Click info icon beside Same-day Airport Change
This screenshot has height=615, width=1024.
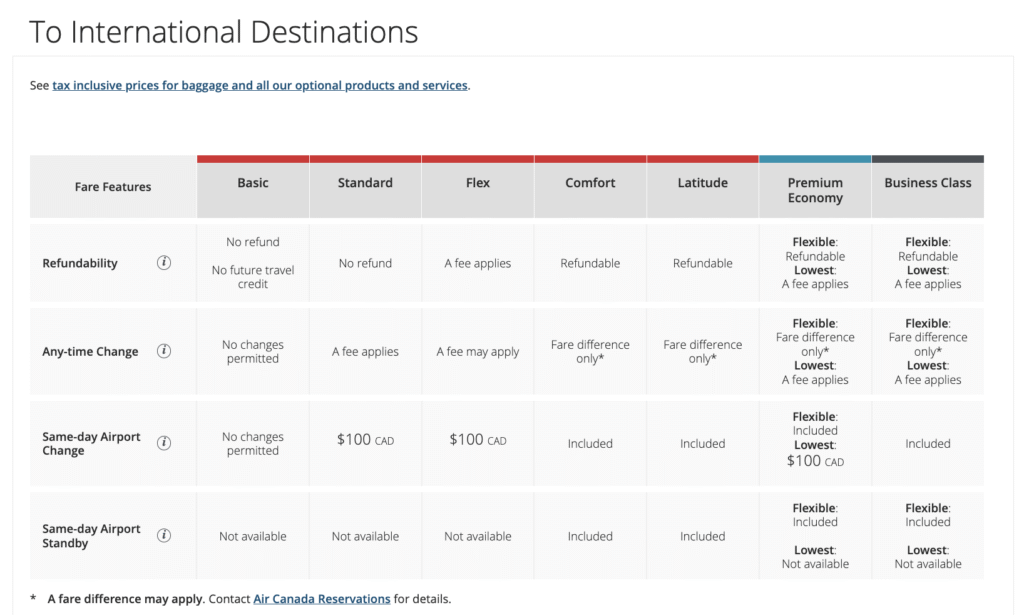point(164,443)
